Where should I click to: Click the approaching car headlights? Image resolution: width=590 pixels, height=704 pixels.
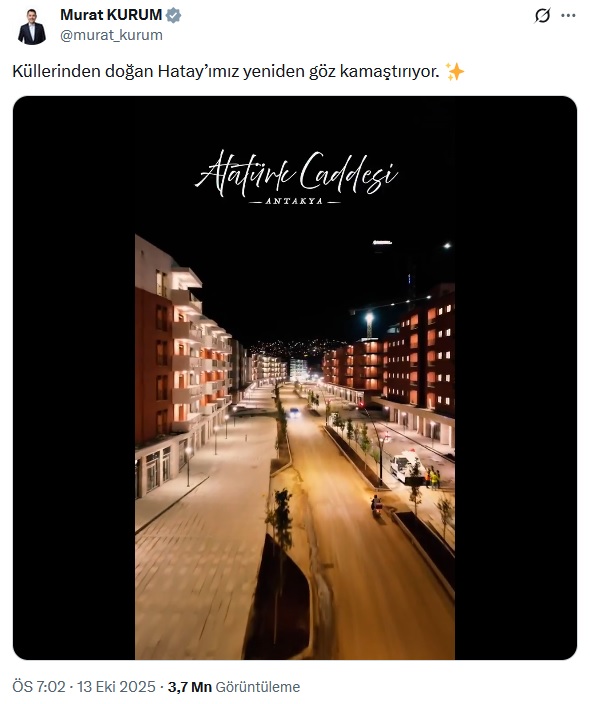294,412
